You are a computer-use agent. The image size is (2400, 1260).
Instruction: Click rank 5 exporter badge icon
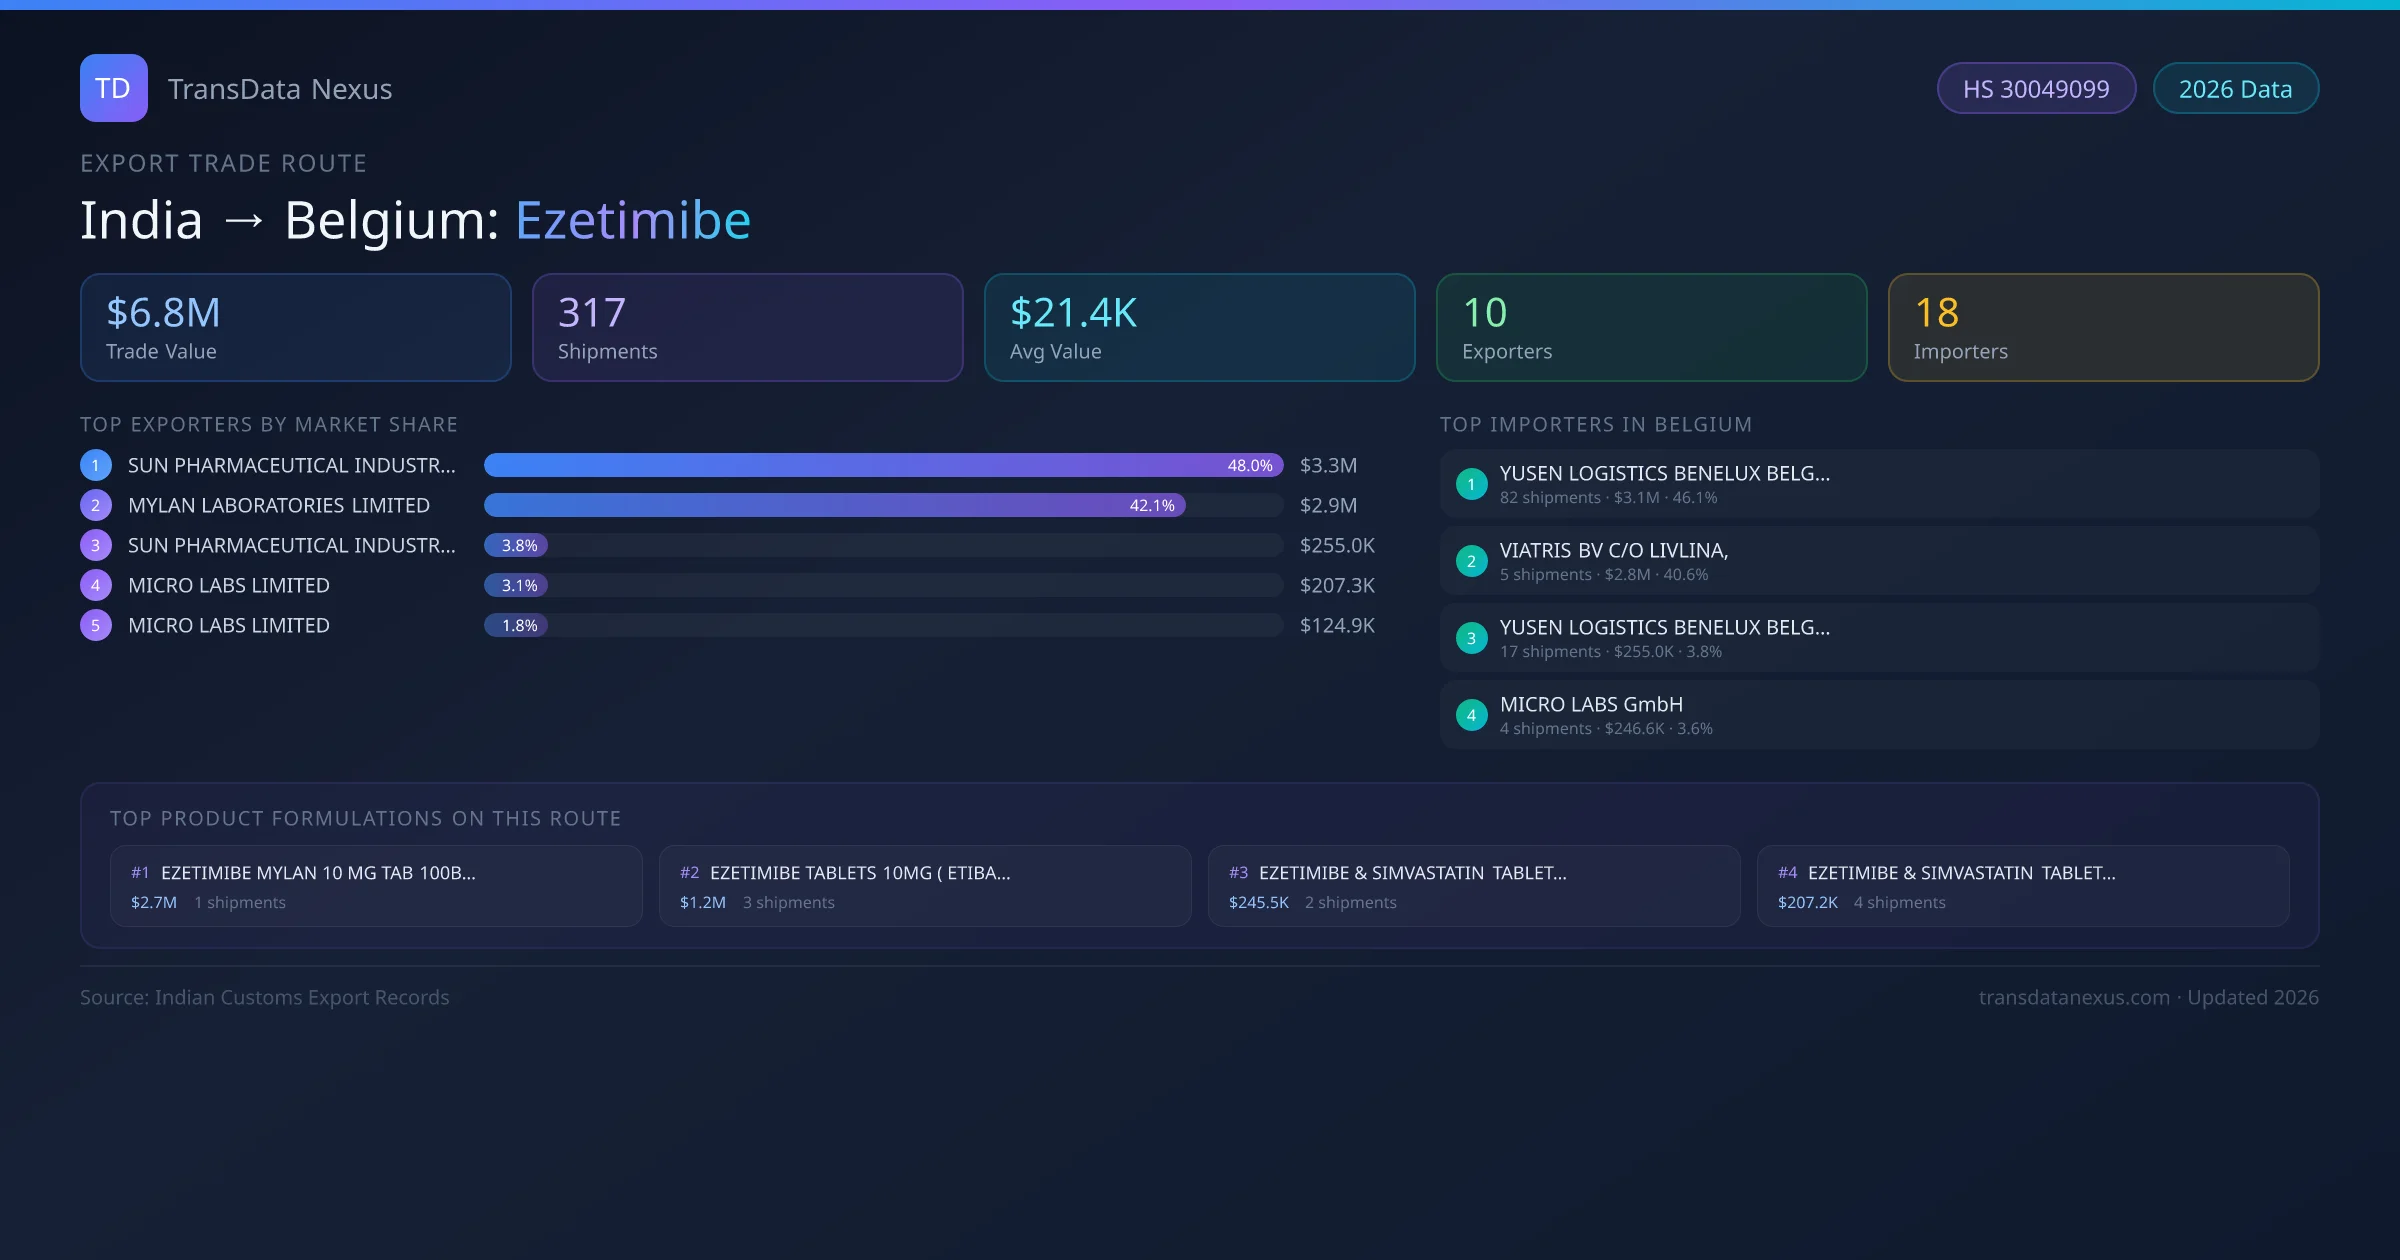tap(96, 625)
